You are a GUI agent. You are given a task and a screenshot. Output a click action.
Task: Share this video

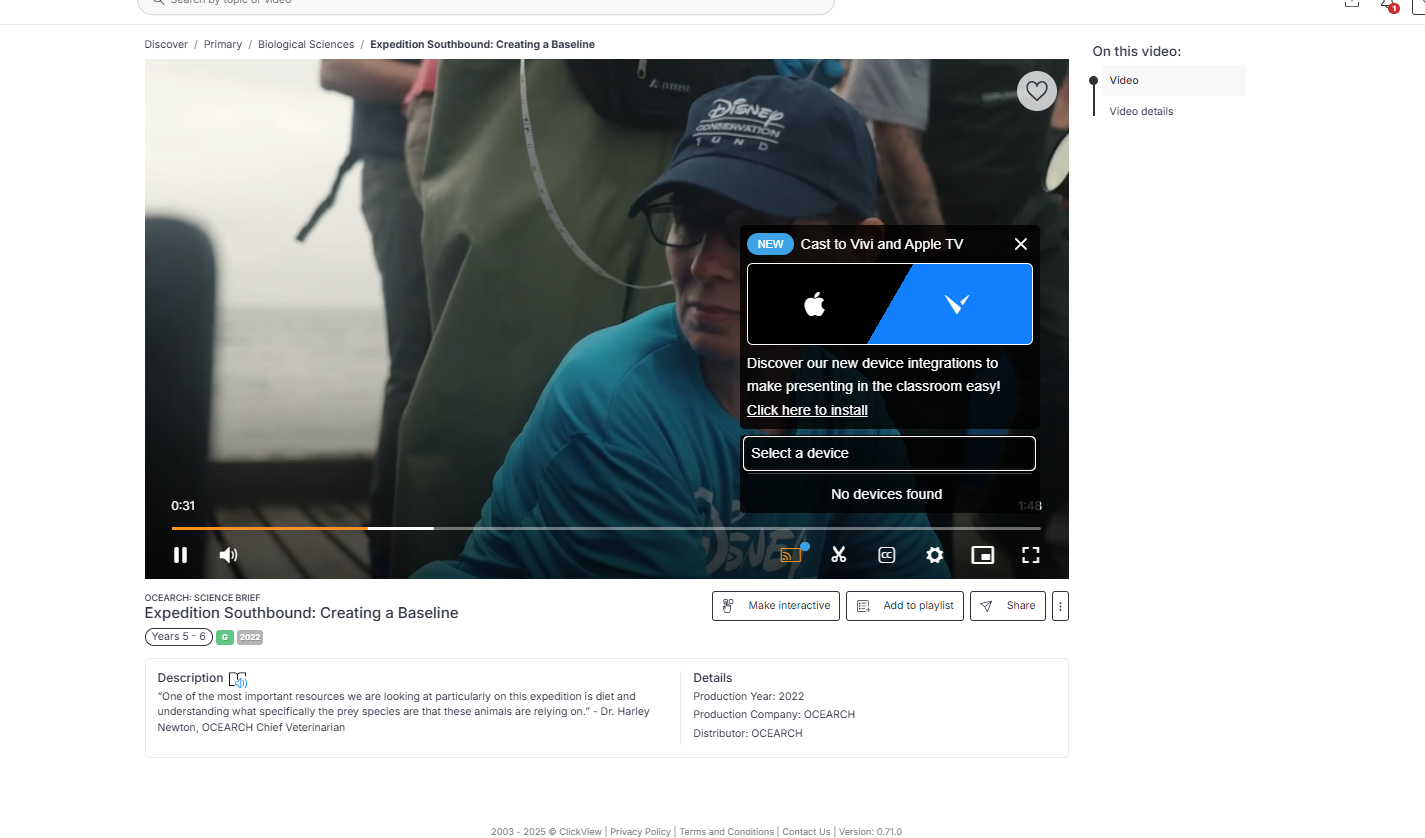1008,606
